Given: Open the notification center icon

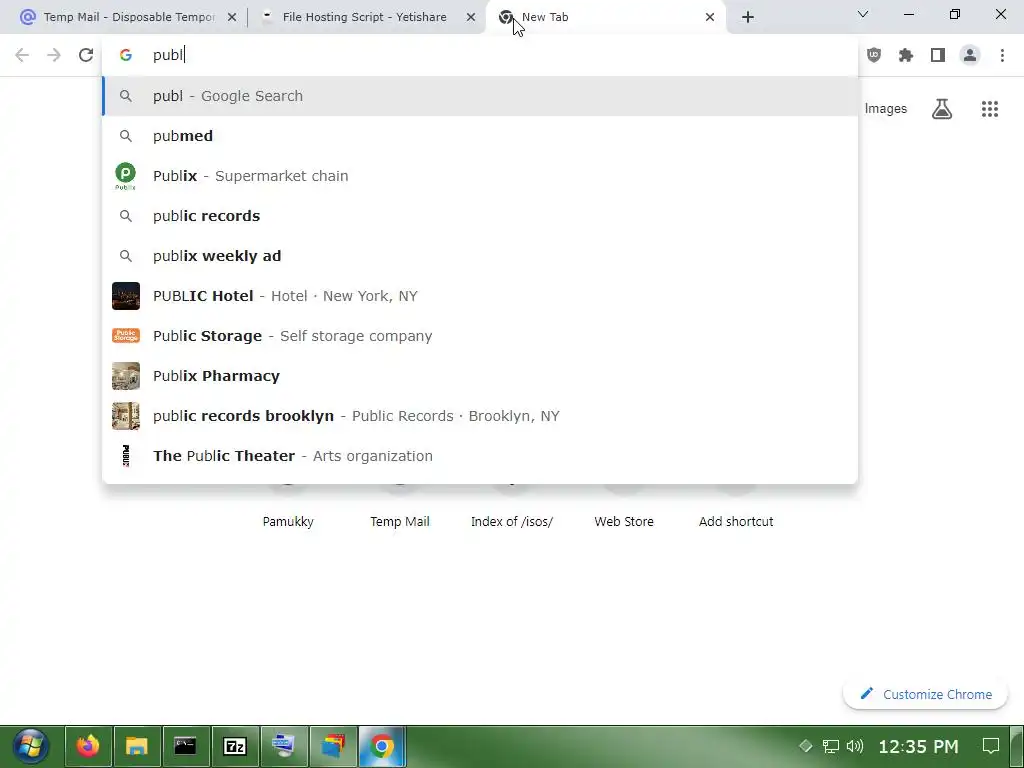Looking at the screenshot, I should pyautogui.click(x=991, y=746).
